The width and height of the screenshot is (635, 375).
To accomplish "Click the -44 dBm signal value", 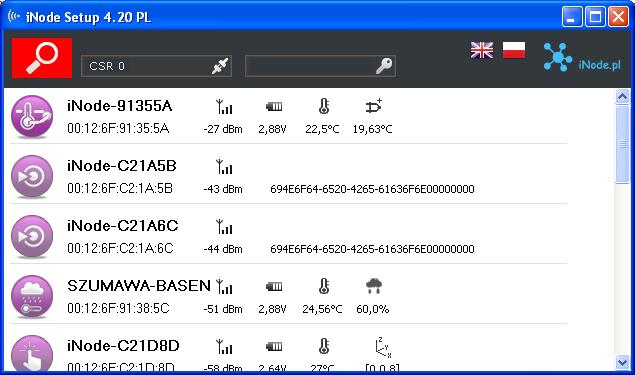I will pyautogui.click(x=223, y=249).
